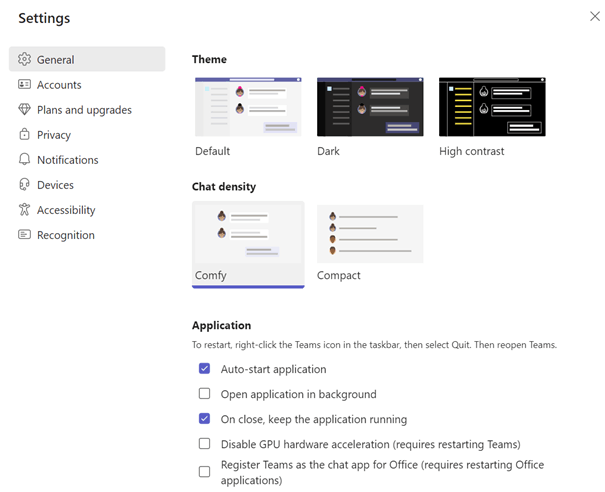This screenshot has width=605, height=492.
Task: Enable Open application in background
Action: pos(204,394)
